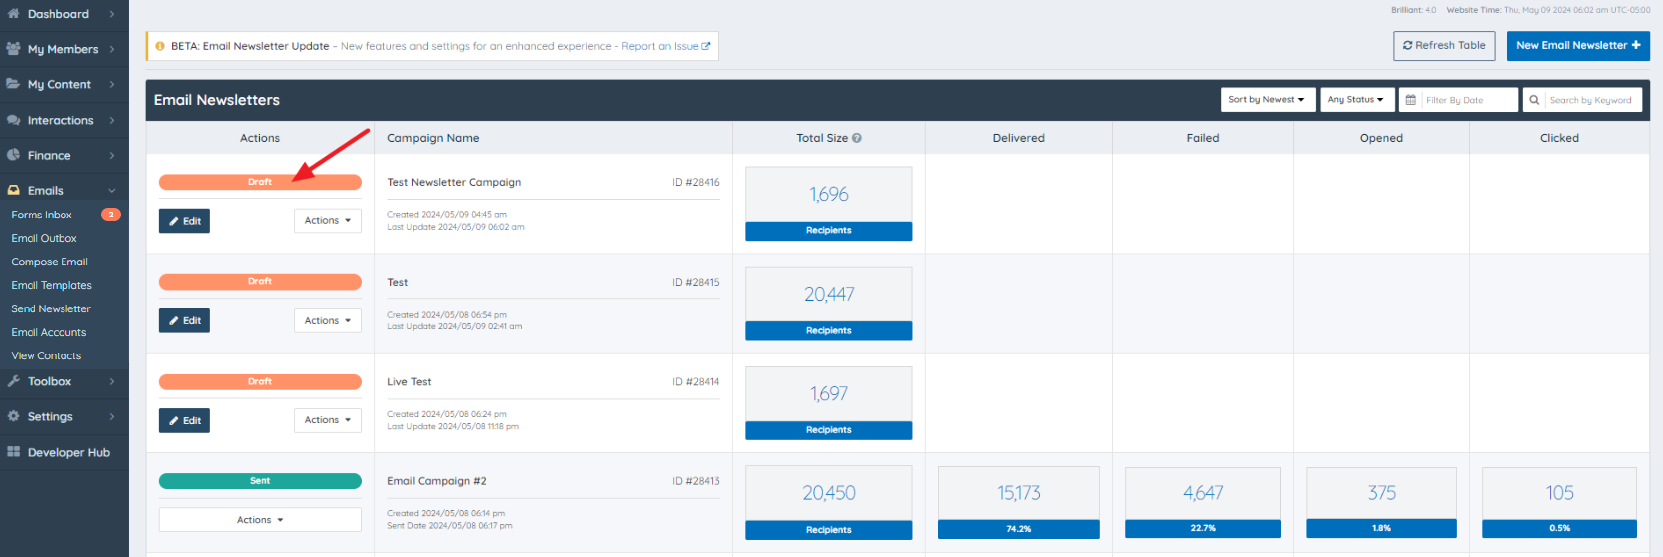Edit the Test Newsletter Campaign

point(184,221)
